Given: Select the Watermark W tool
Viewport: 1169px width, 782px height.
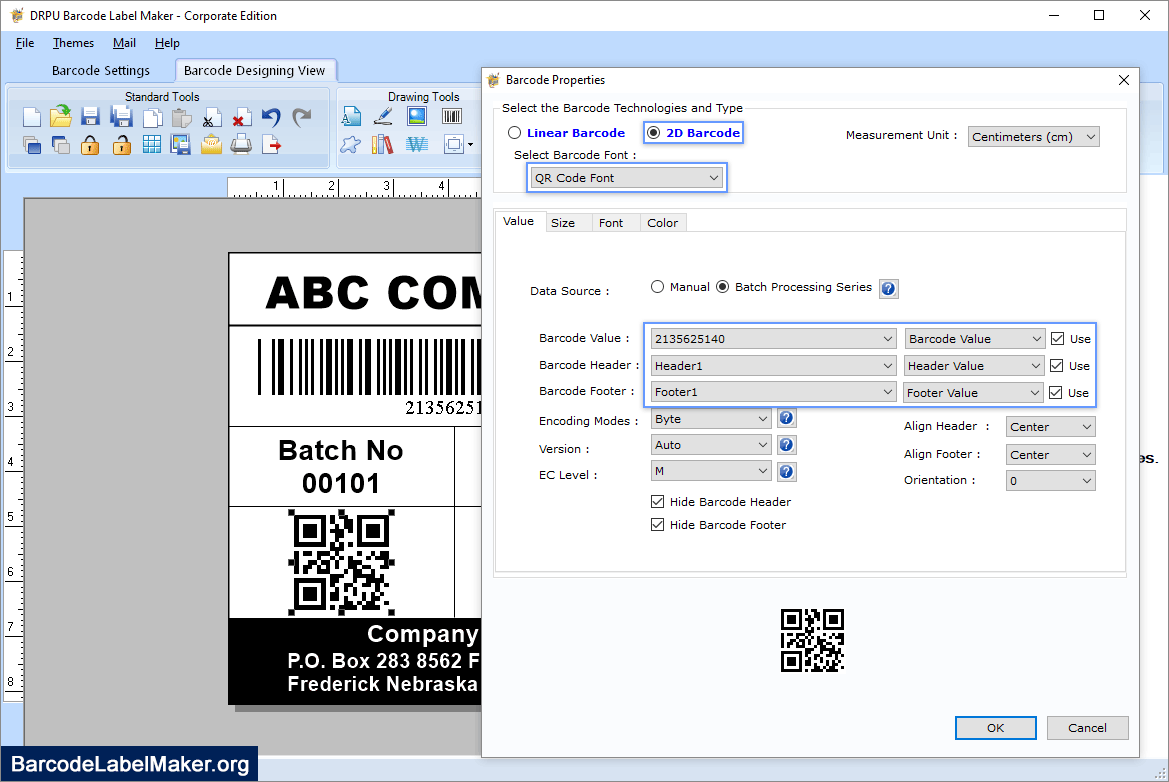Looking at the screenshot, I should point(417,145).
